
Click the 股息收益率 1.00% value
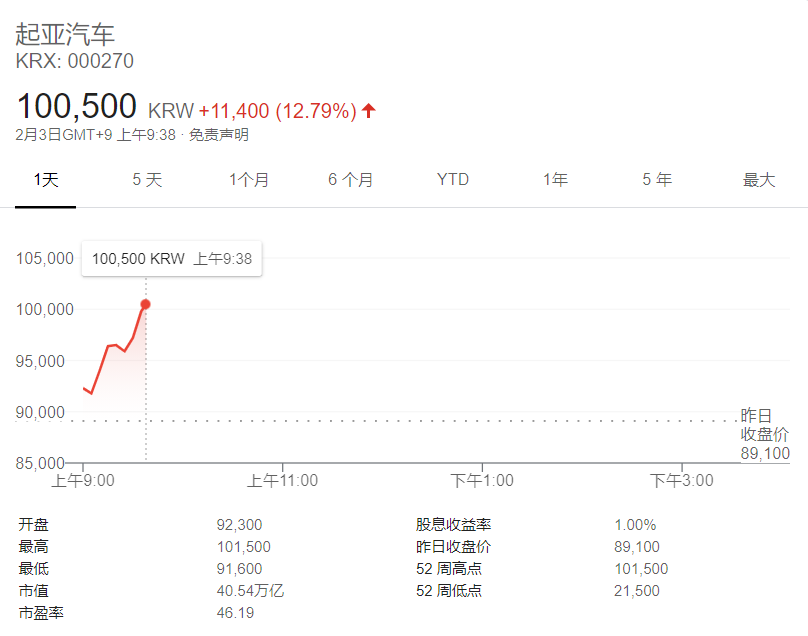[635, 525]
